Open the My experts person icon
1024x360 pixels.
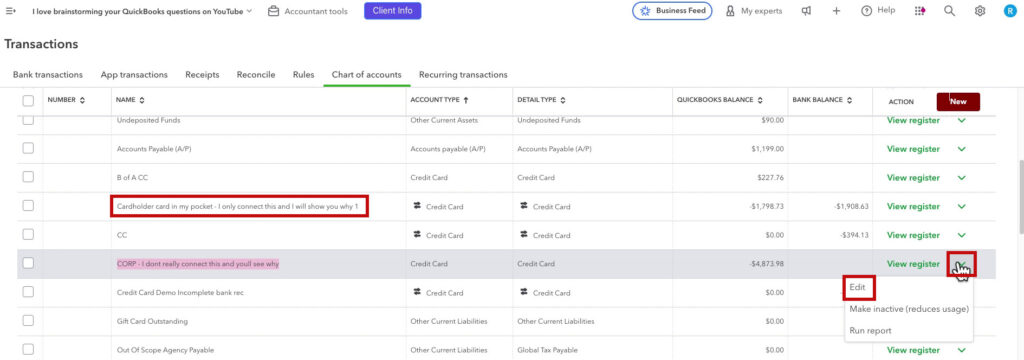tap(731, 11)
